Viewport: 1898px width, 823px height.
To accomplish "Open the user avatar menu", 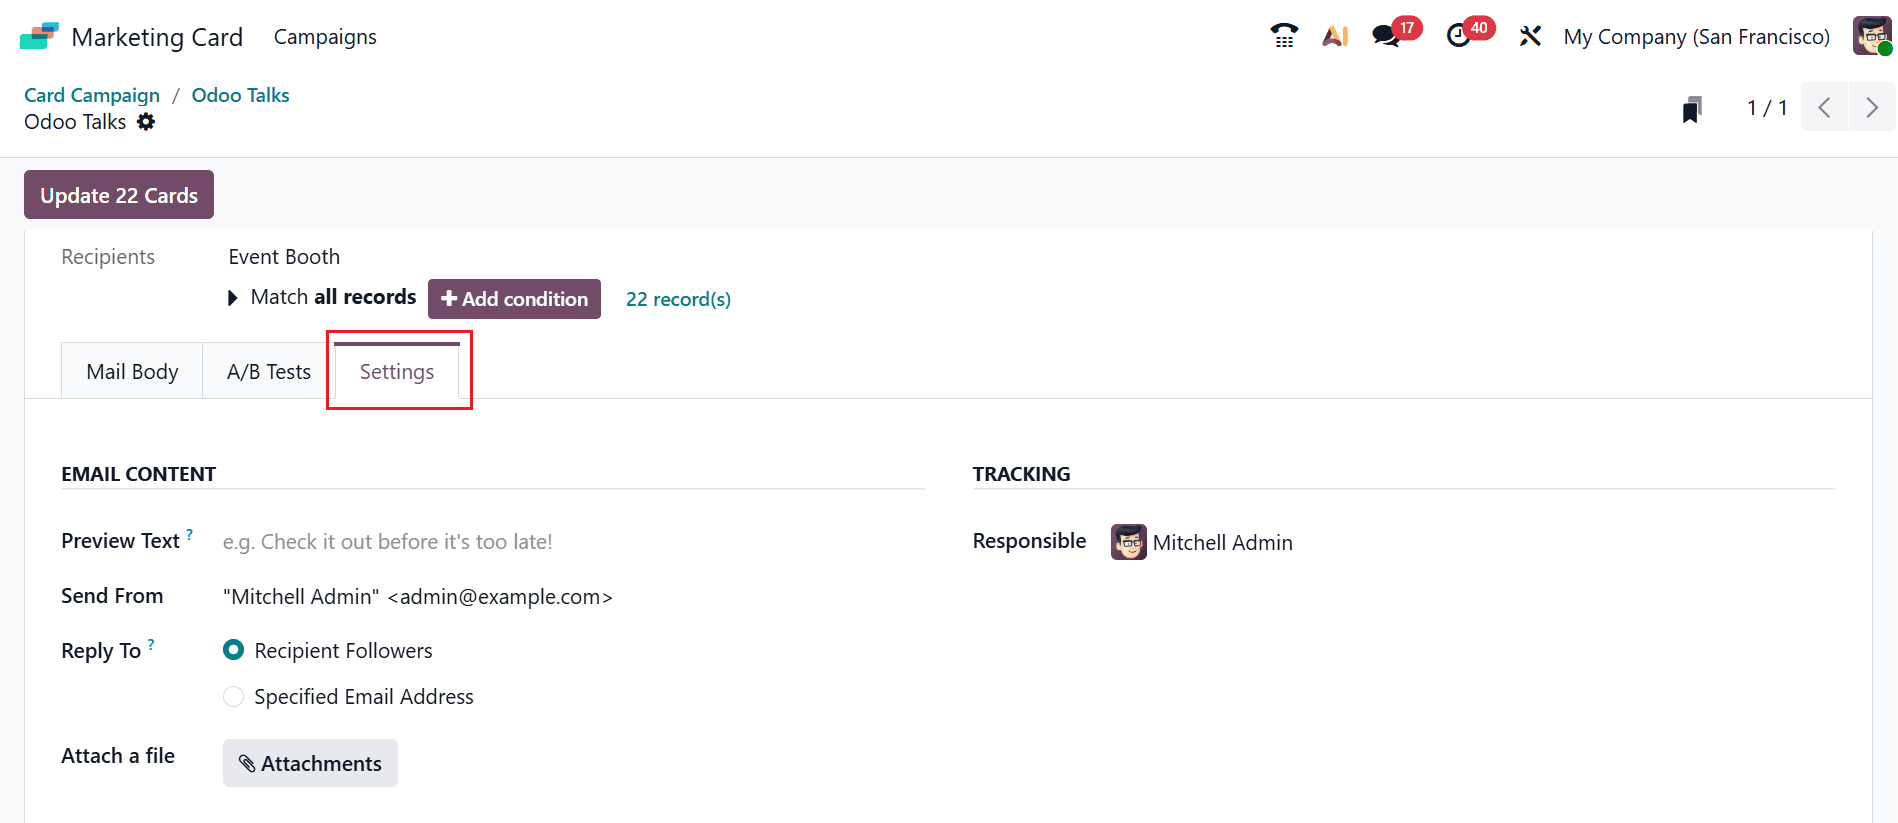I will click(x=1872, y=36).
